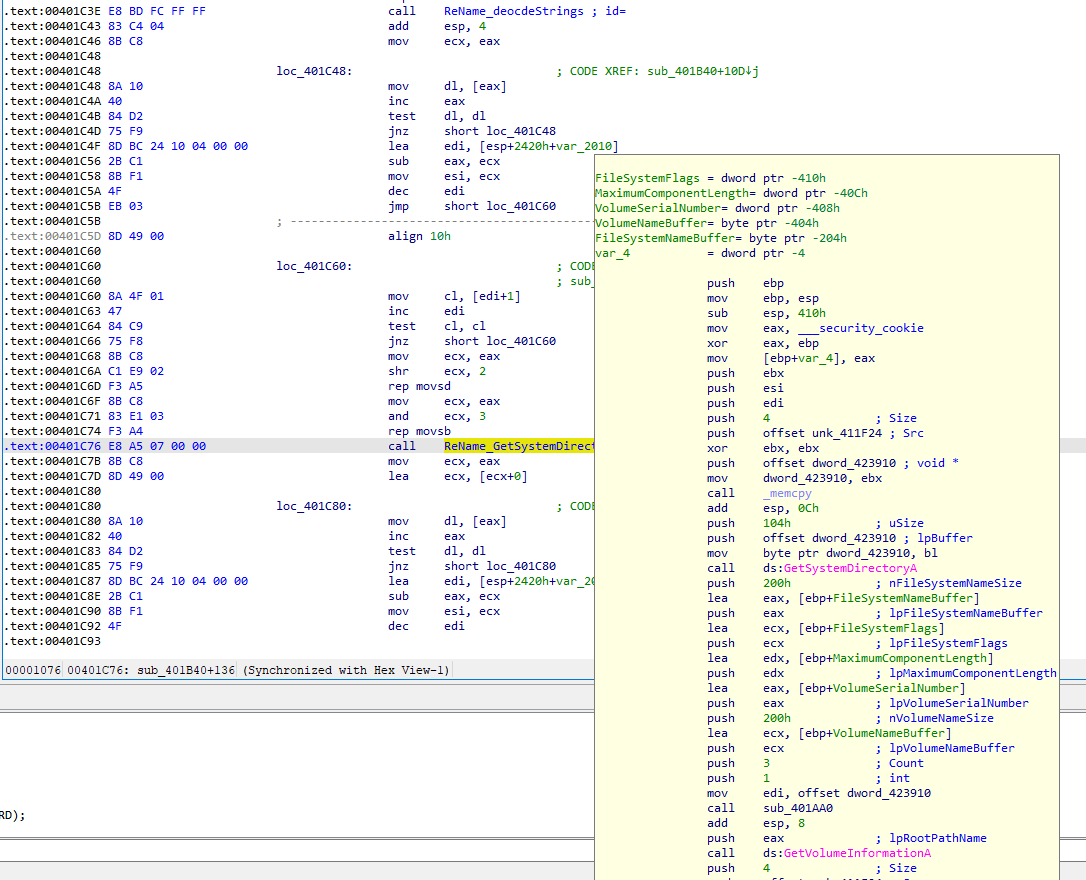Click status bar offset 00001076
The width and height of the screenshot is (1086, 880).
[x=33, y=670]
